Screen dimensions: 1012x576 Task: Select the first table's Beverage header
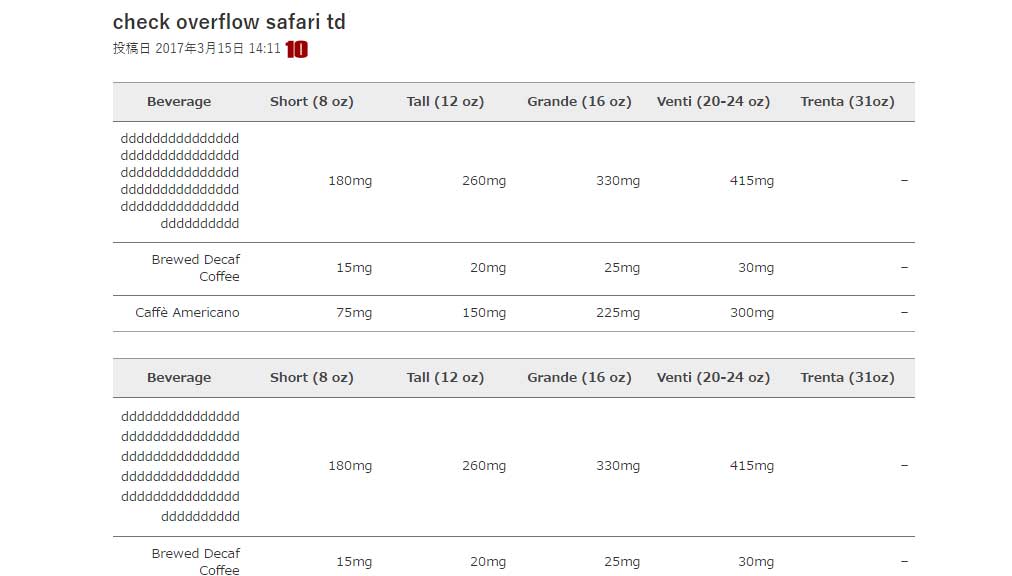coord(179,101)
